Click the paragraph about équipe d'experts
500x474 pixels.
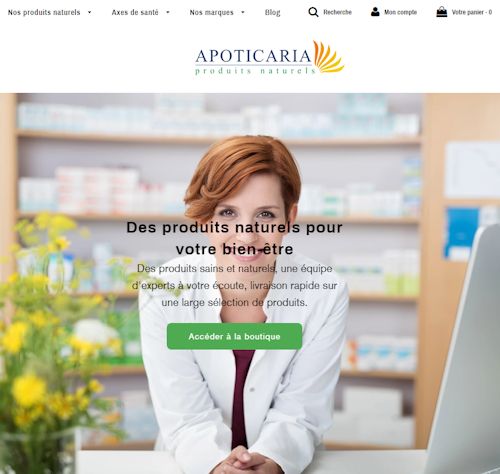(234, 285)
